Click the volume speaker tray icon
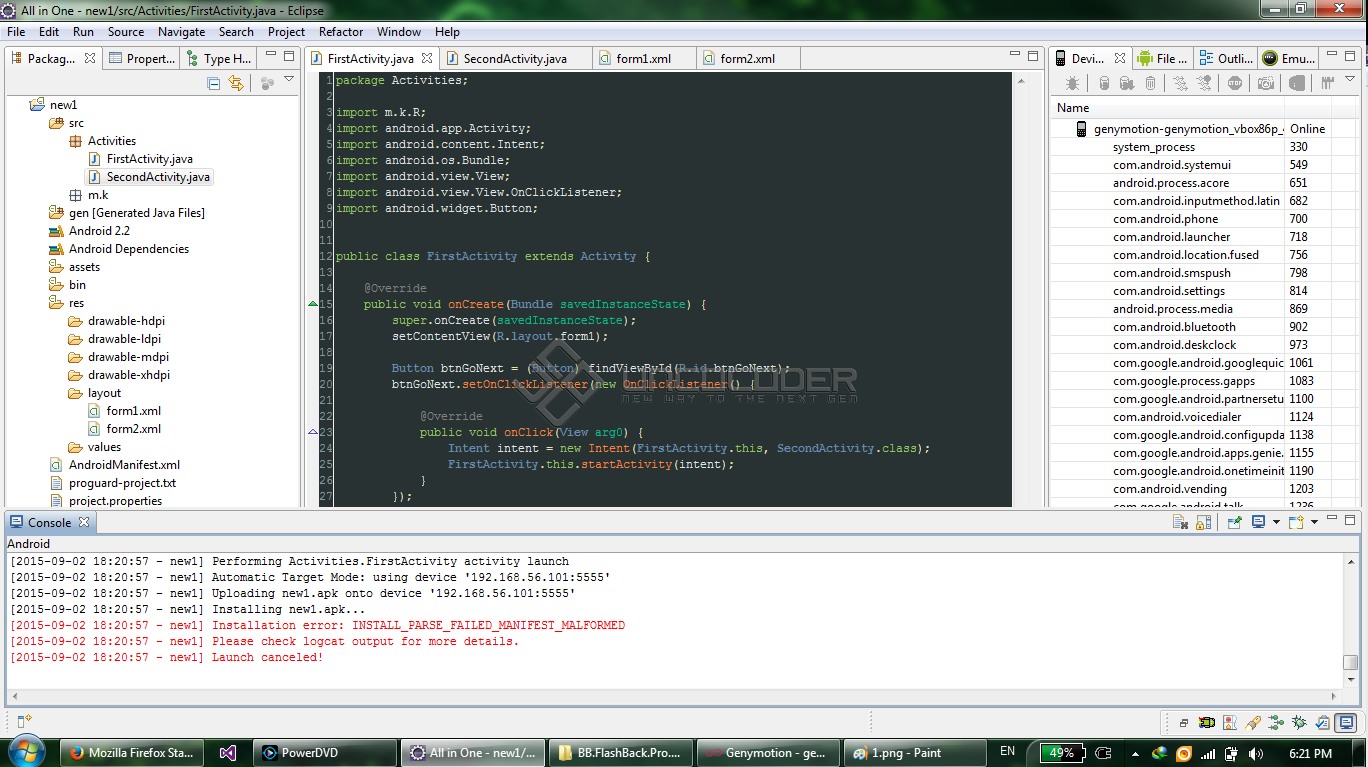The height and width of the screenshot is (767, 1368). click(1255, 753)
